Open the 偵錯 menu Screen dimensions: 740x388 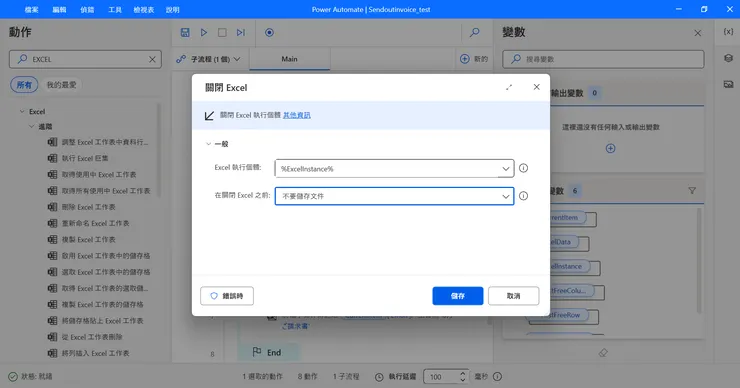[87, 9]
